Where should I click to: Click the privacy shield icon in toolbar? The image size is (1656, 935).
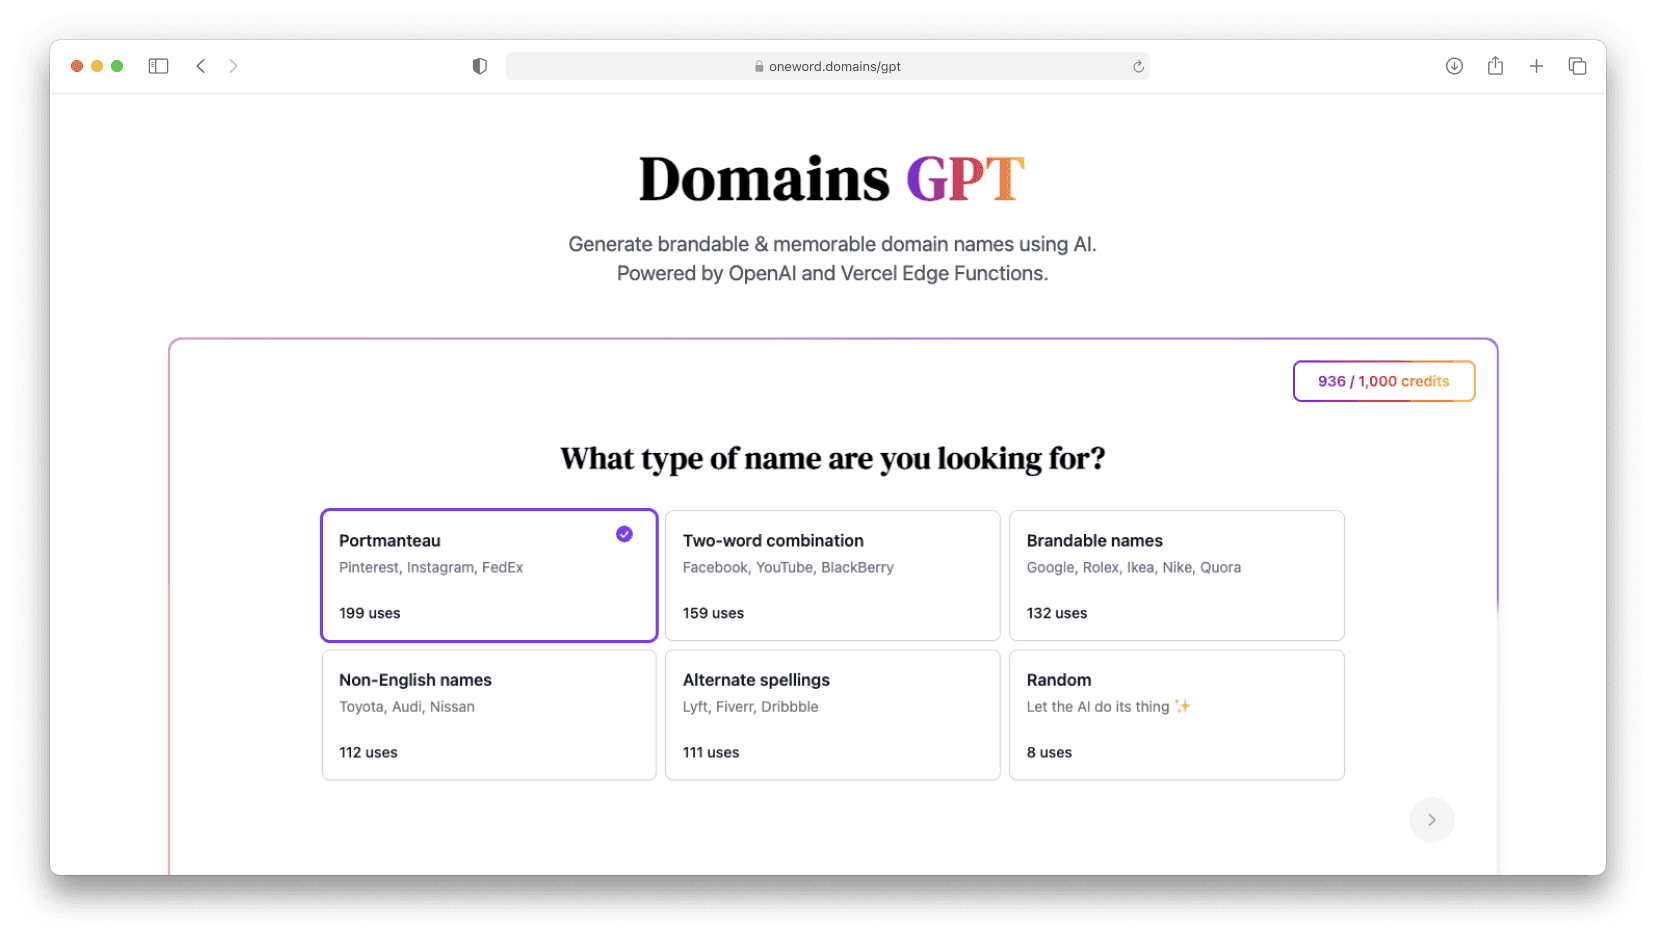point(479,65)
